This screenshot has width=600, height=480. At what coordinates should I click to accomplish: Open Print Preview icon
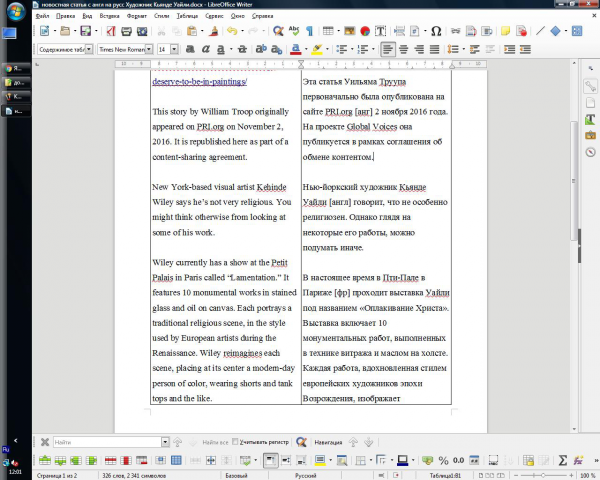tap(142, 31)
